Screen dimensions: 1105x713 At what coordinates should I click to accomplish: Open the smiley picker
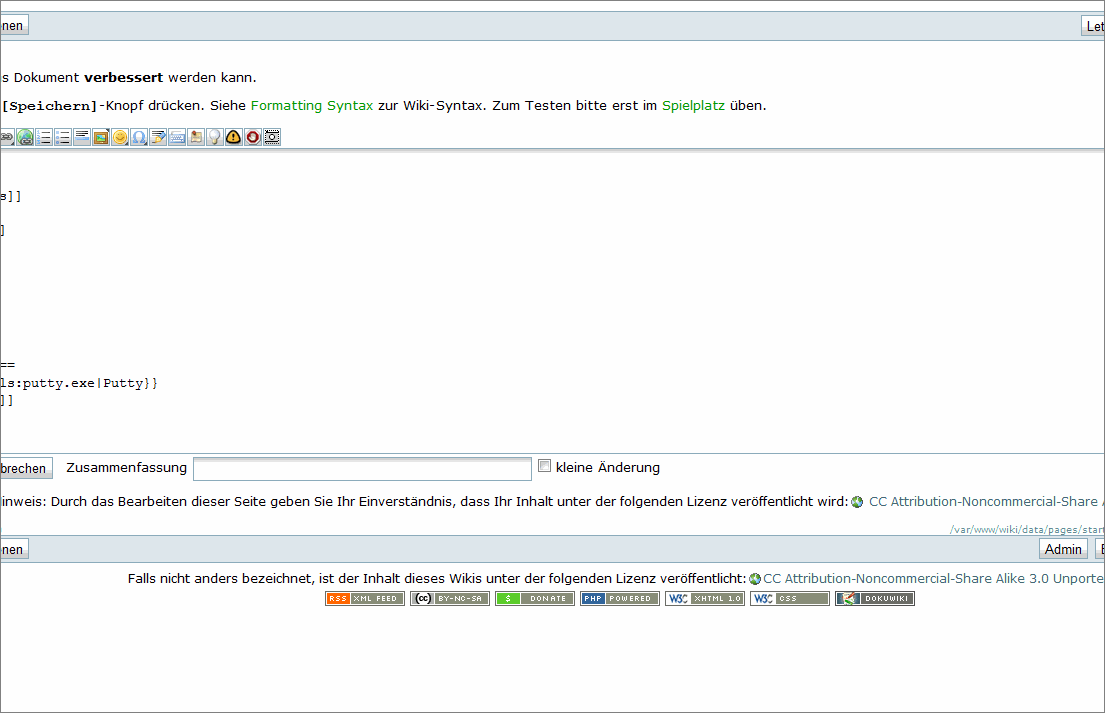(x=120, y=137)
